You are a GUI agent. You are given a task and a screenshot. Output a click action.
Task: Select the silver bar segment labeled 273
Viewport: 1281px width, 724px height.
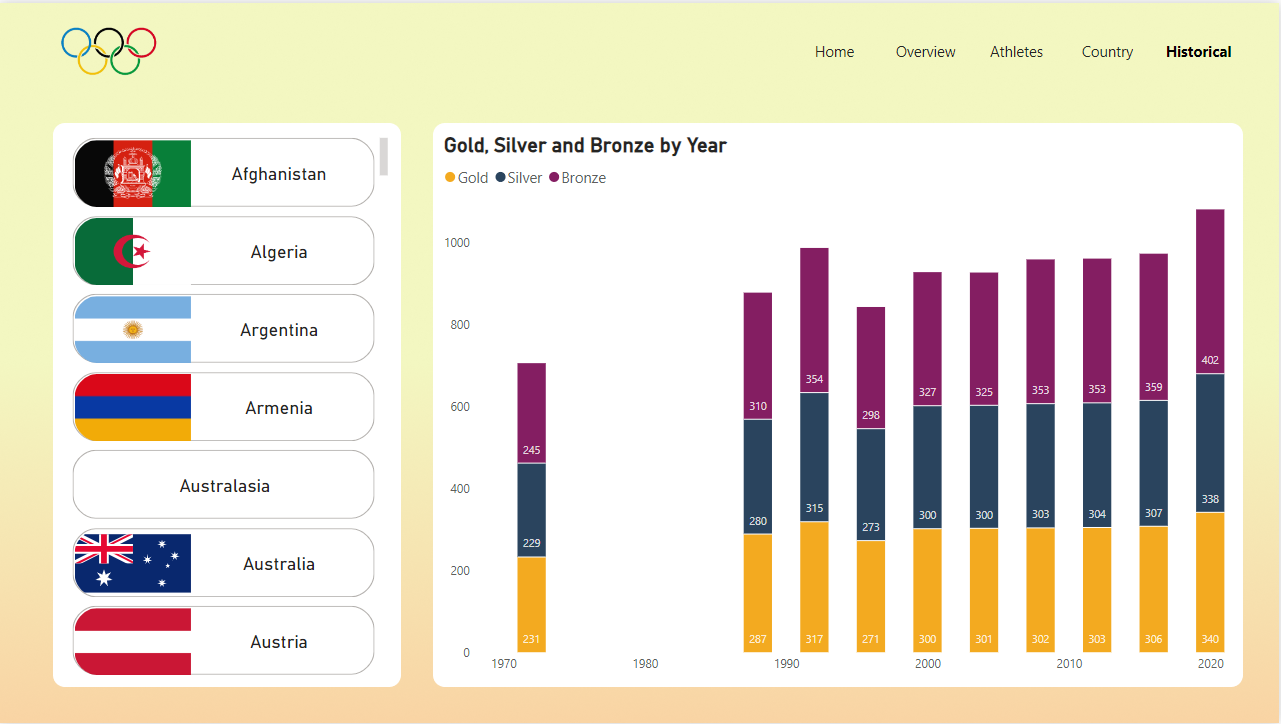pyautogui.click(x=871, y=485)
